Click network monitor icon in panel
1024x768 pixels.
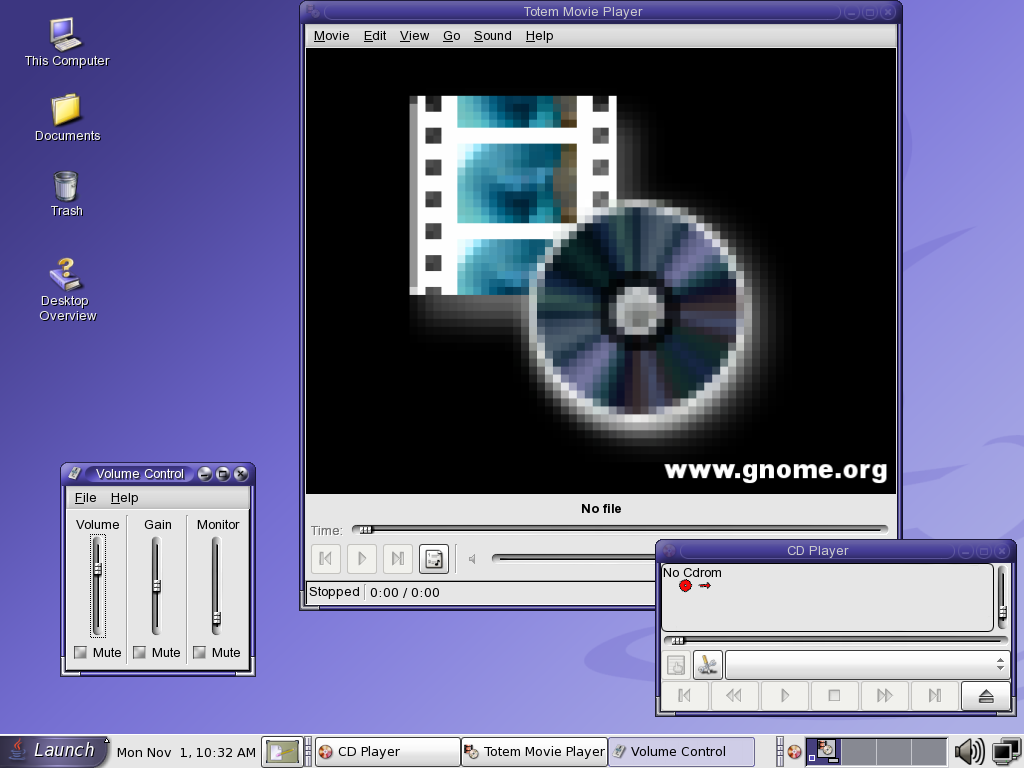click(1006, 752)
